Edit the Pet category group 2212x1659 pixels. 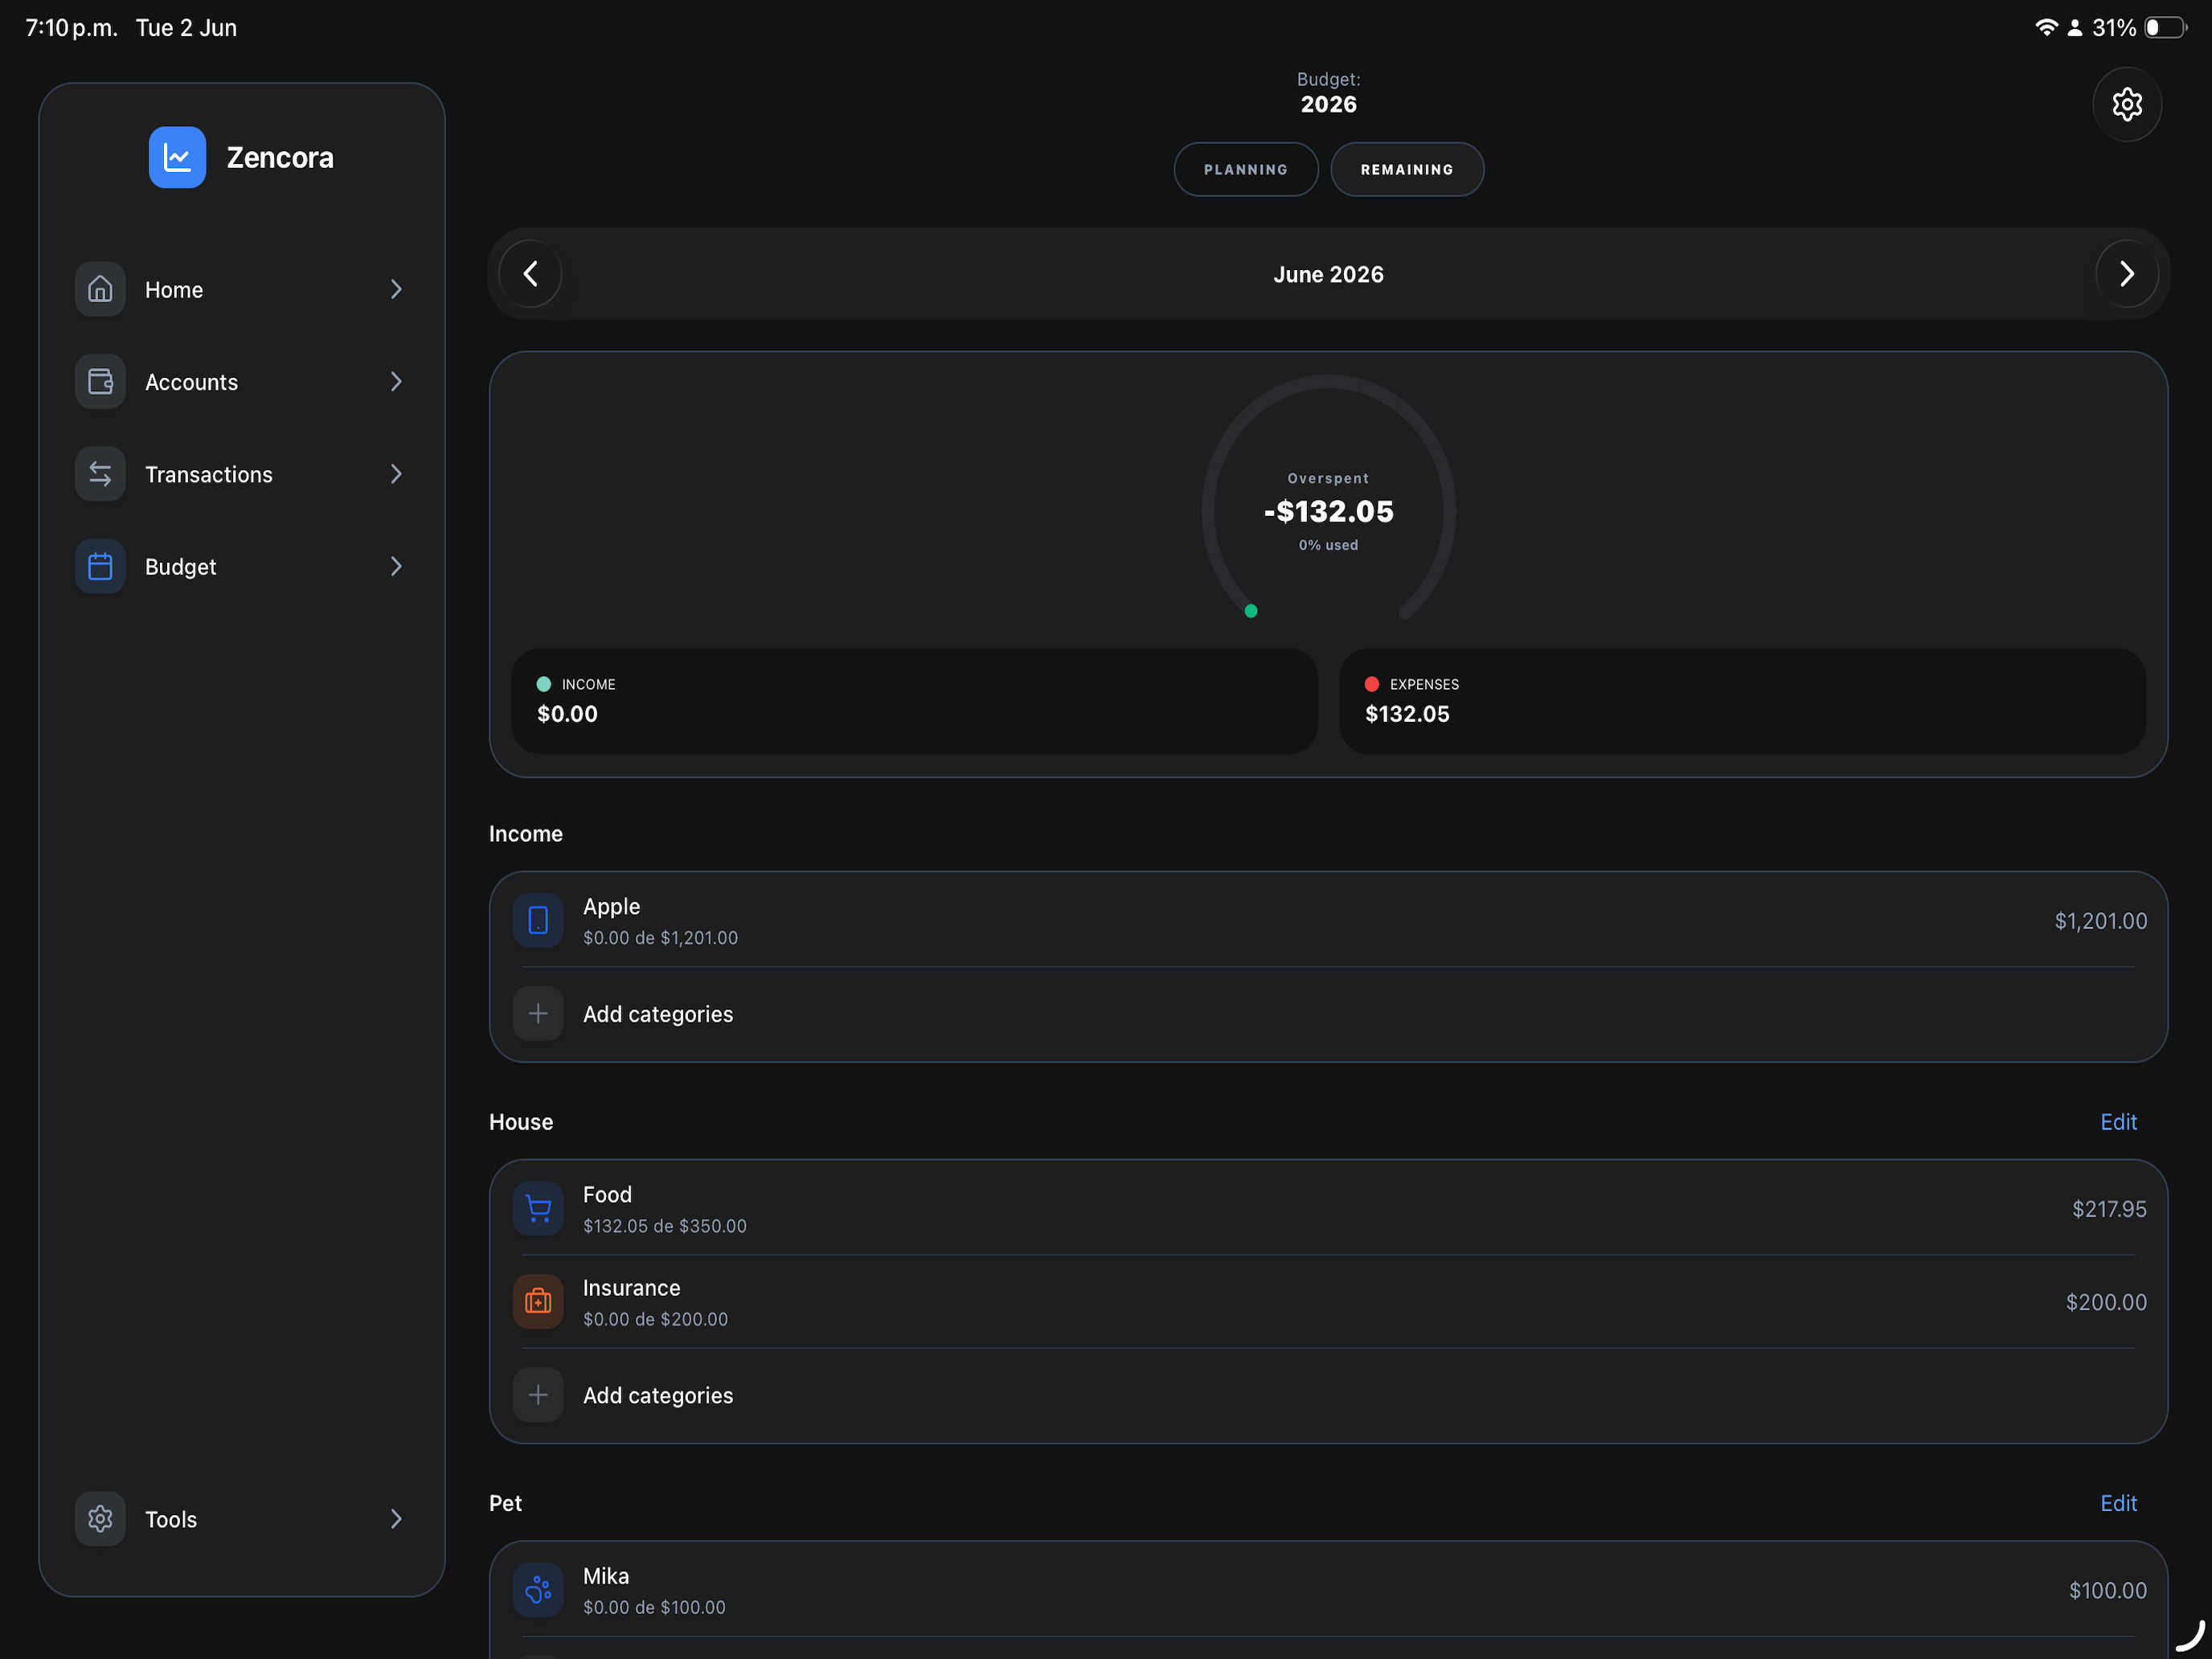coord(2118,1503)
